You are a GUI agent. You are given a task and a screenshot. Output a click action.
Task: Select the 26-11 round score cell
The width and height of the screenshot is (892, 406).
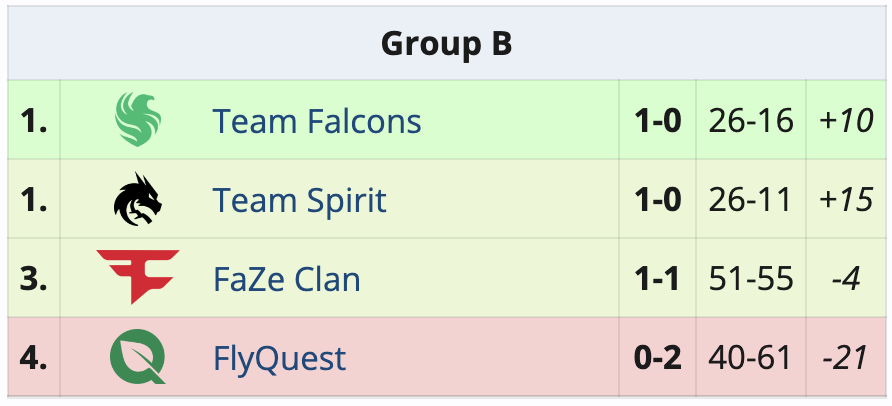coord(750,200)
